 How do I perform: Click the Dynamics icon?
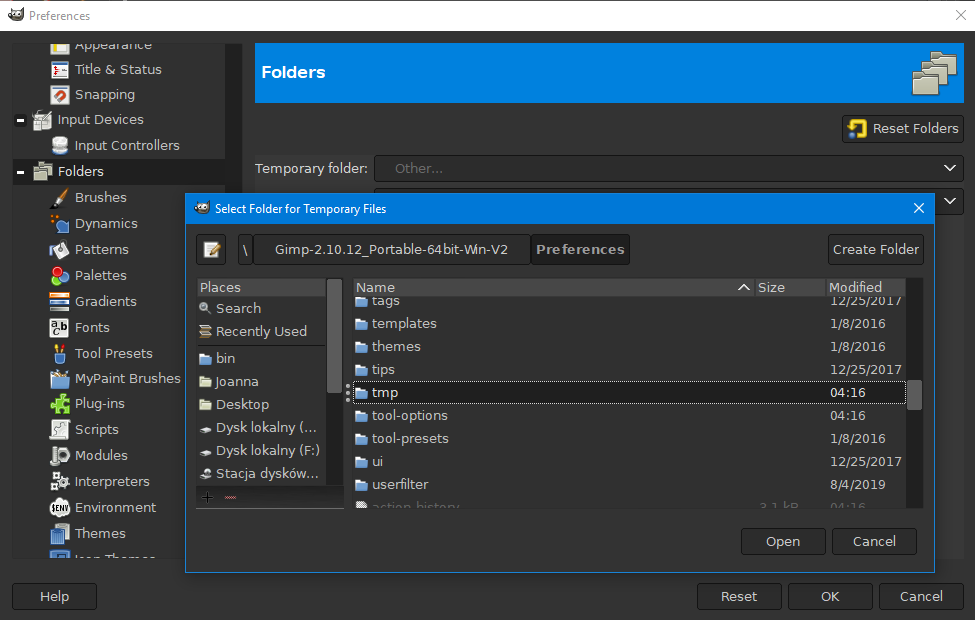60,224
